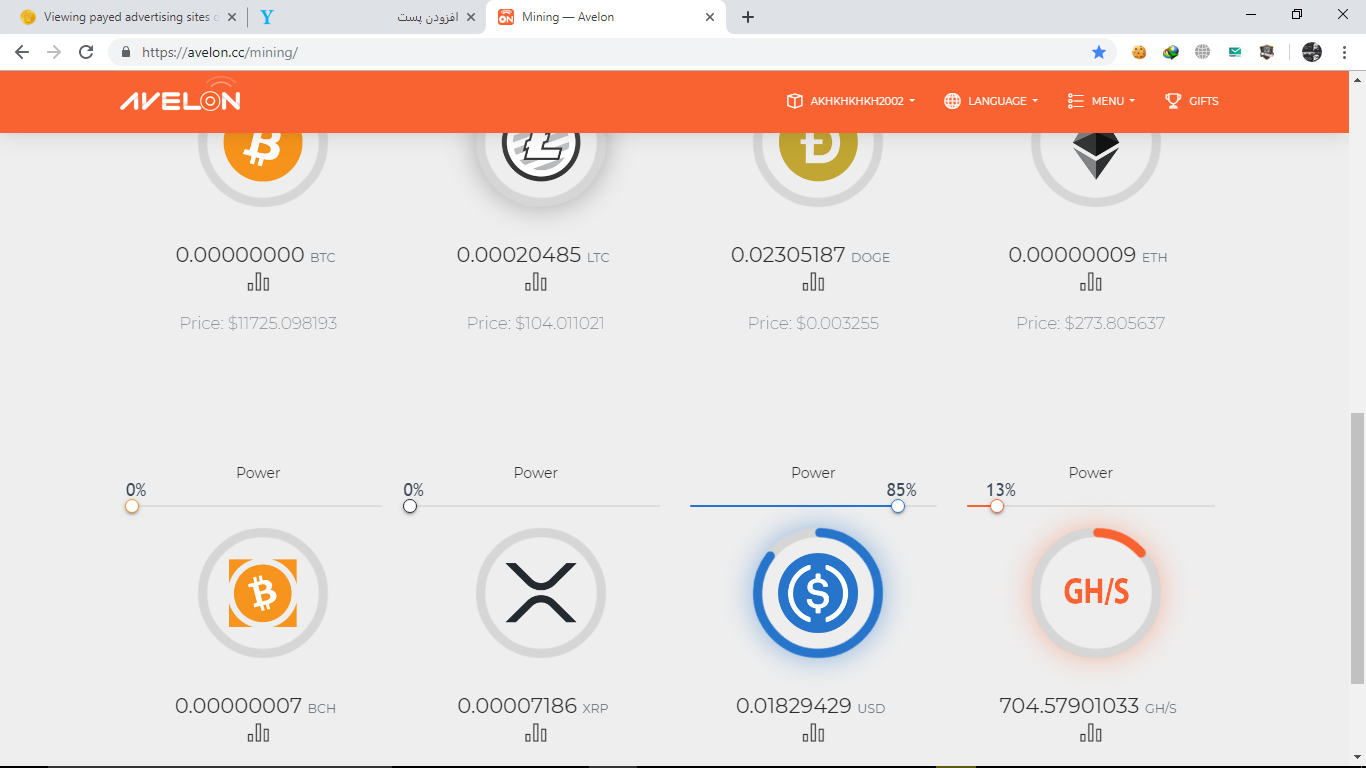This screenshot has width=1366, height=768.
Task: Click the cookie extension icon
Action: click(1139, 52)
